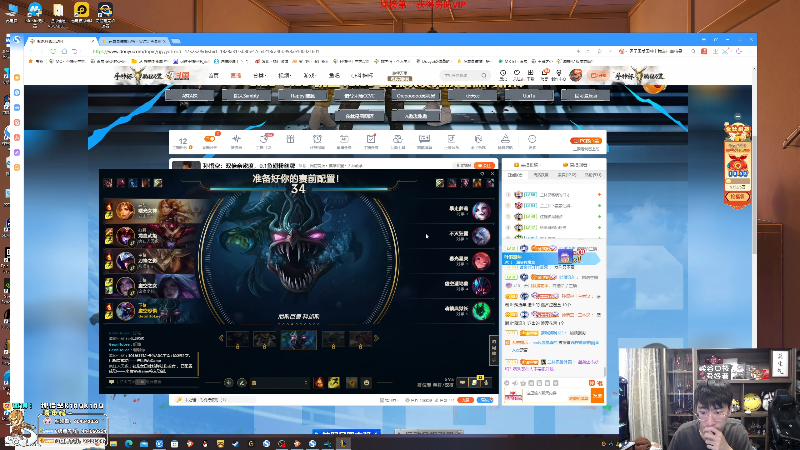
Task: Expand the fourth nav item dropdown on Huya header
Action: pyautogui.click(x=285, y=76)
